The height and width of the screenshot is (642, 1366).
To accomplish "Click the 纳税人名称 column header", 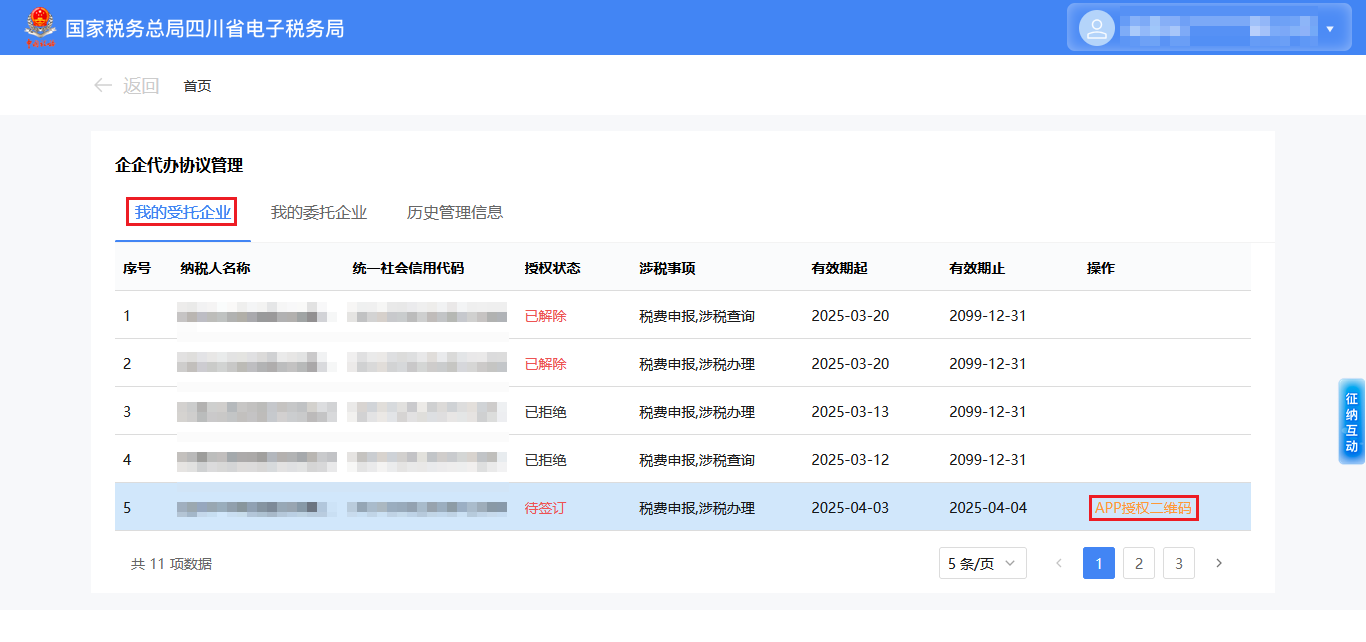I will [x=215, y=268].
